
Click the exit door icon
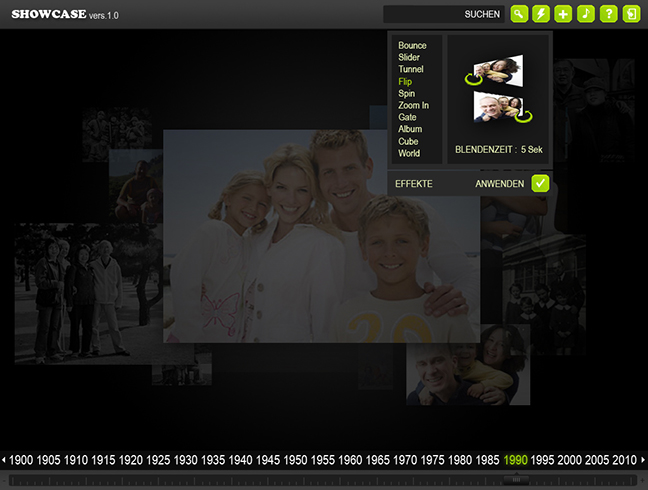(x=631, y=14)
